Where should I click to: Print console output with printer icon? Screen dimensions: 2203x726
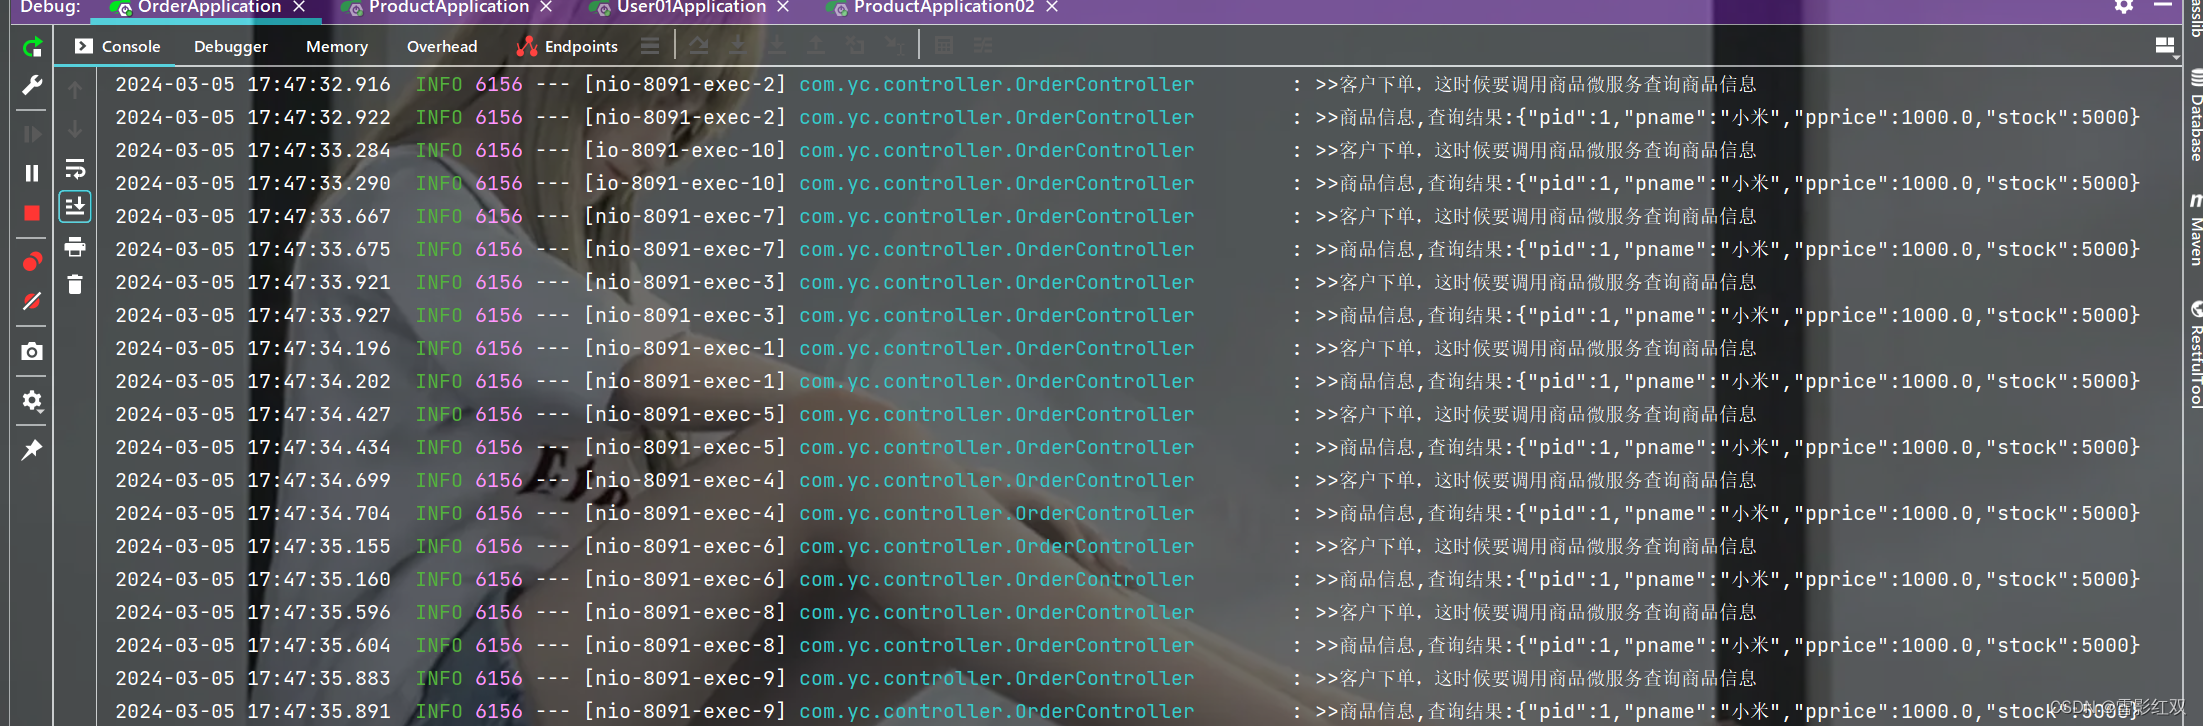[x=75, y=246]
